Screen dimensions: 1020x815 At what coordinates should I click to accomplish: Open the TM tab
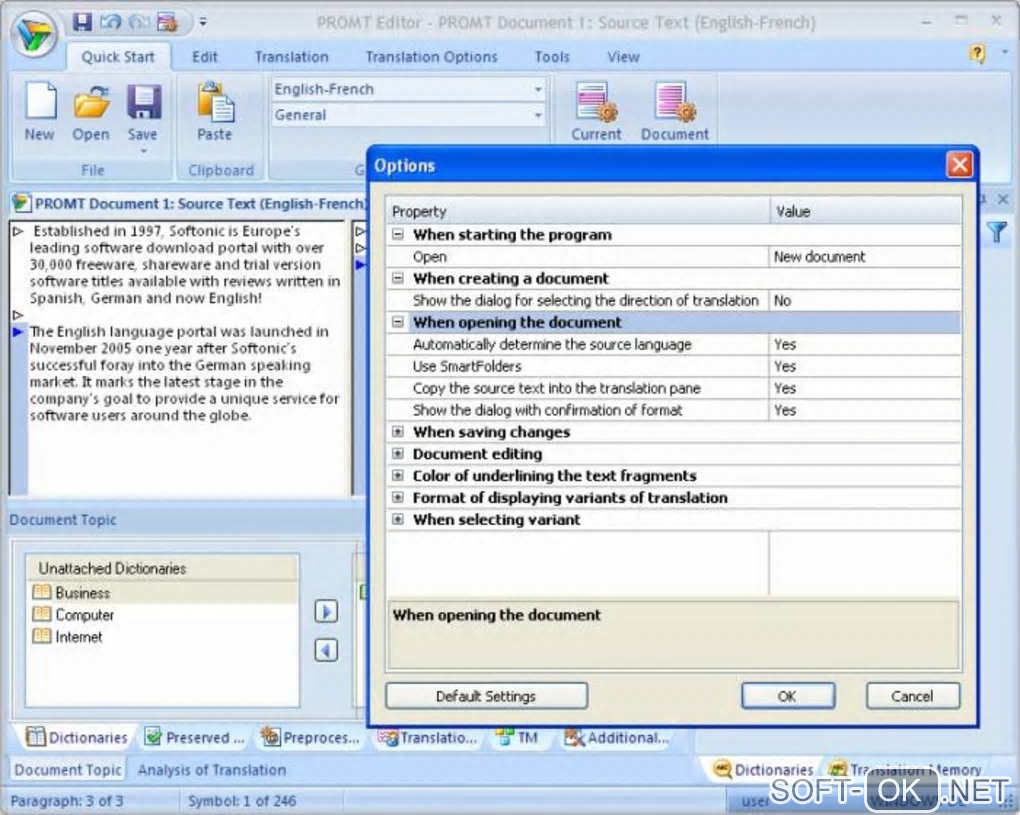pyautogui.click(x=517, y=738)
